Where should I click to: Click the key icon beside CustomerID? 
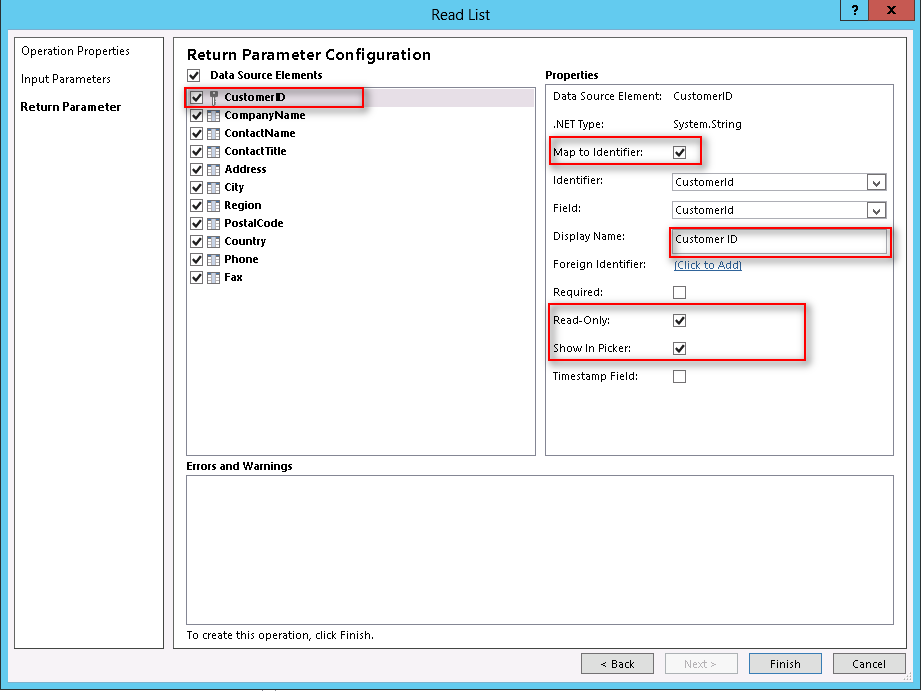214,98
